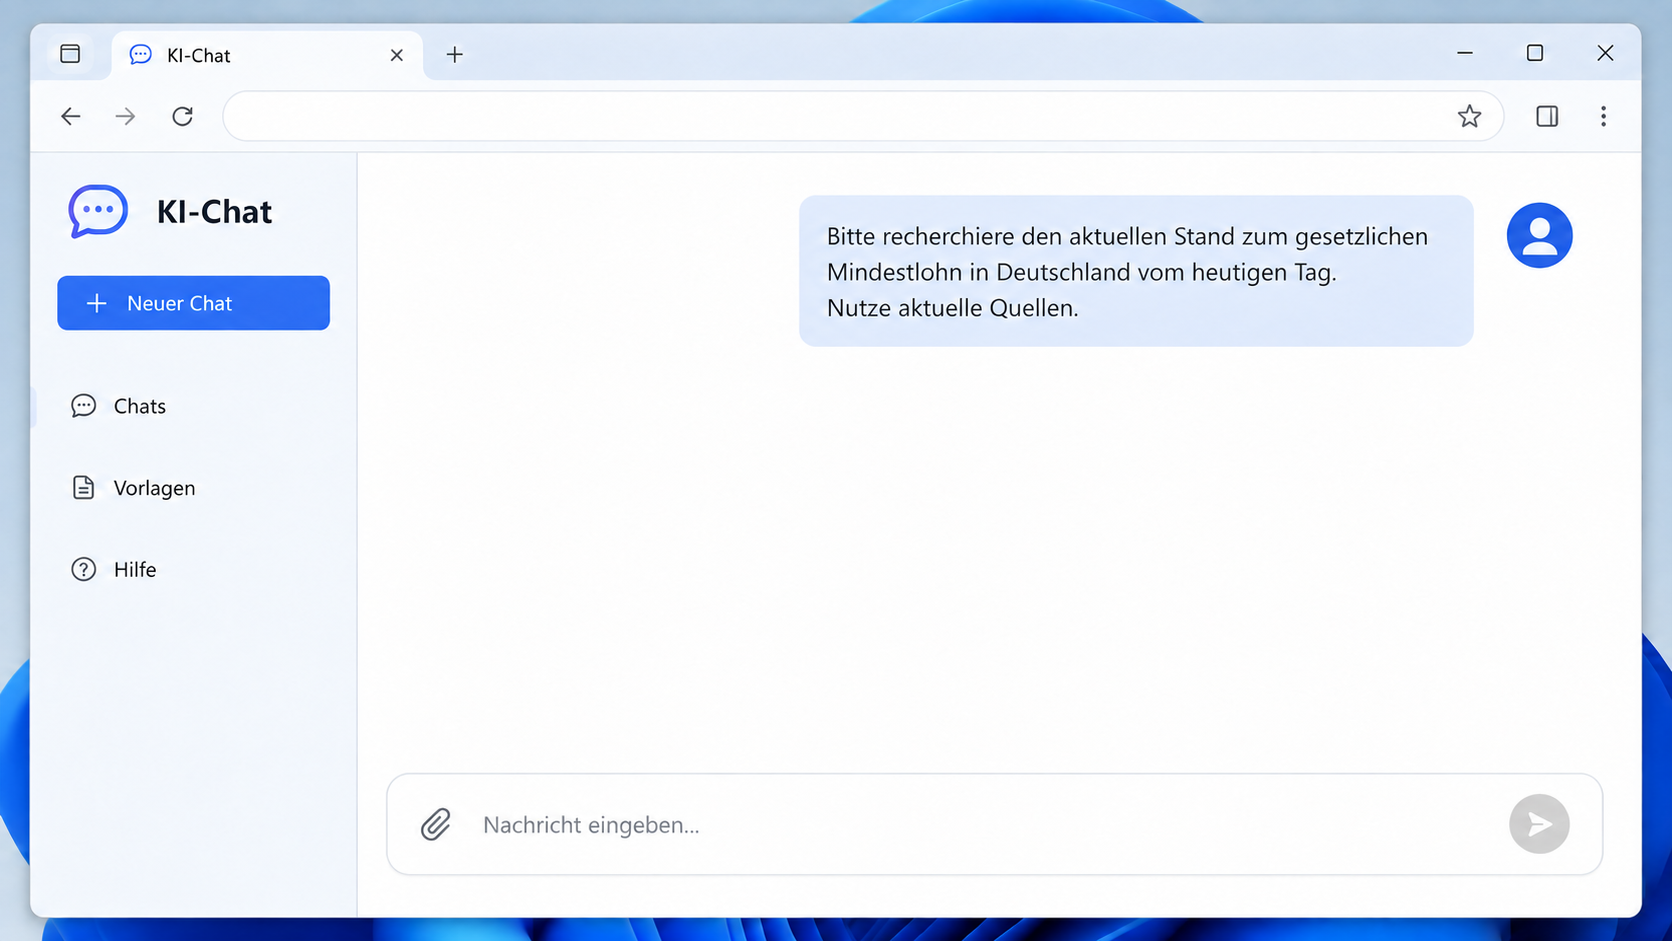
Task: Close the KI-Chat tab
Action: [x=397, y=55]
